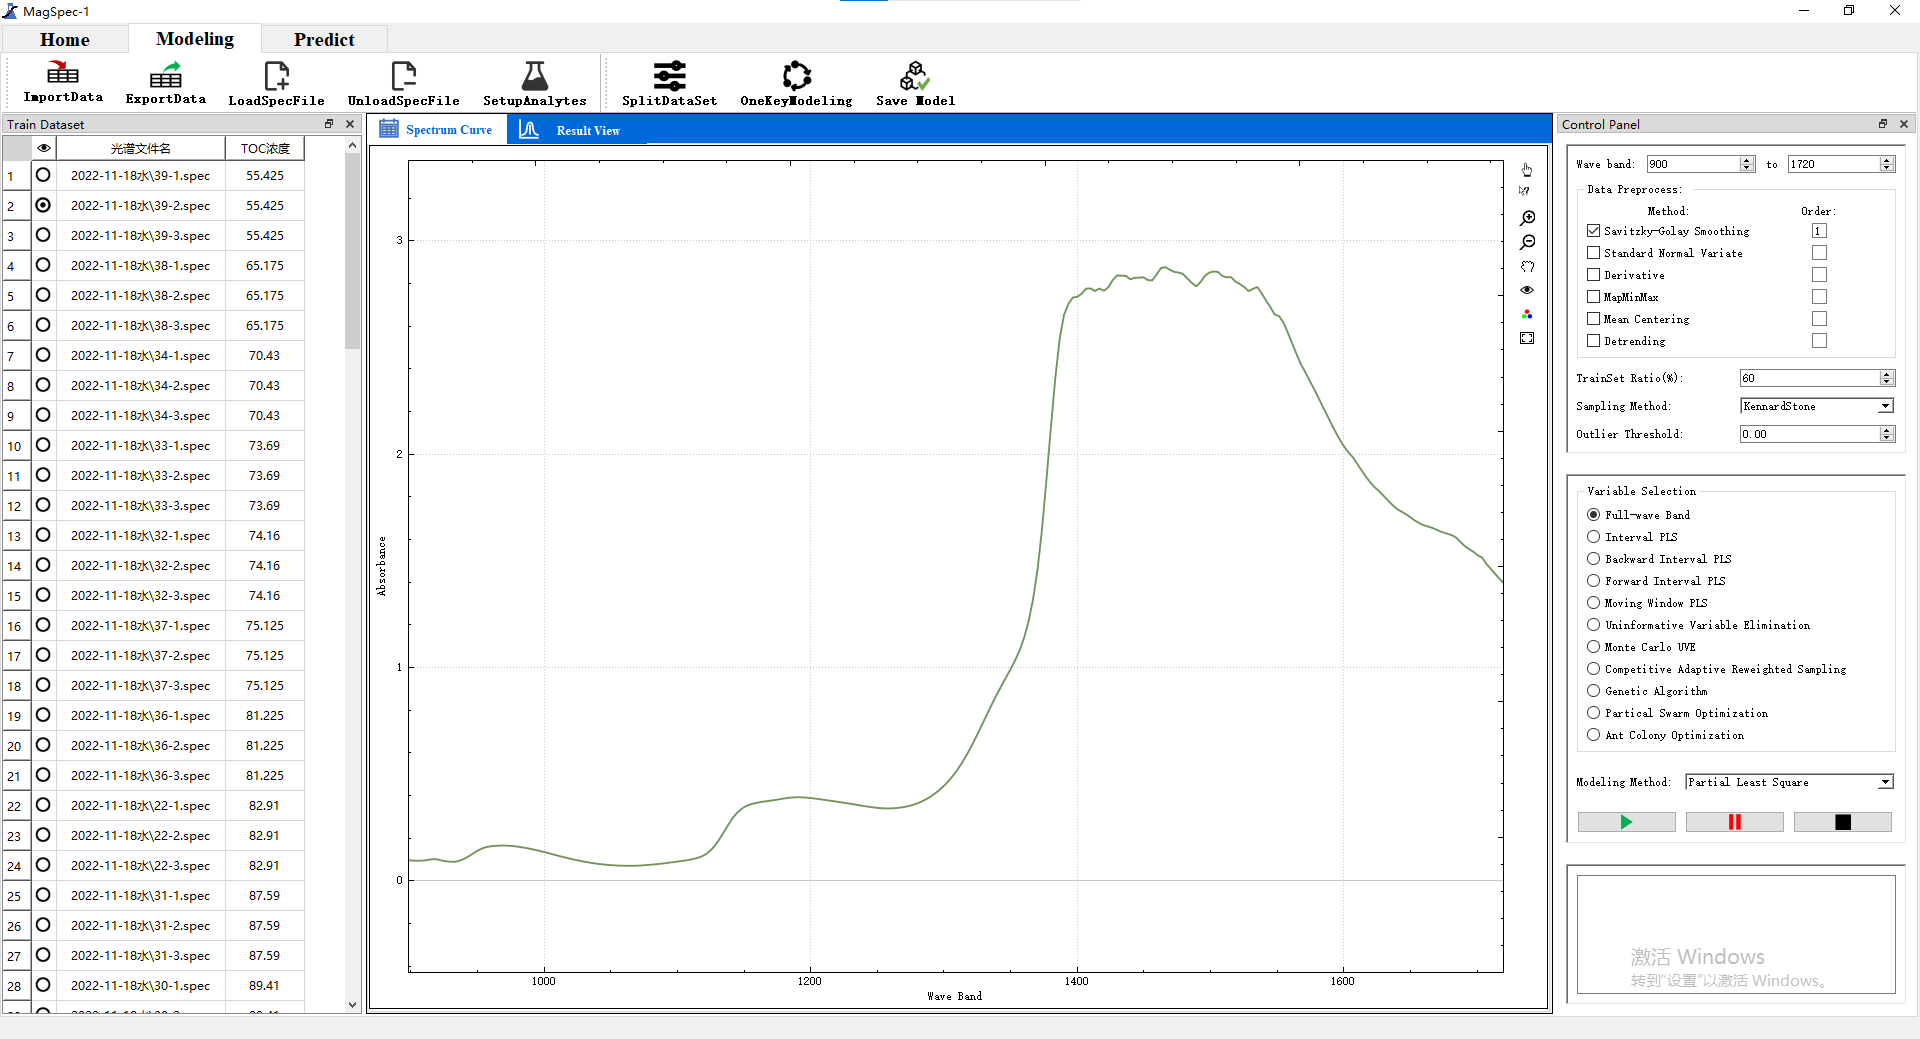Start modeling with green play button

click(x=1626, y=822)
